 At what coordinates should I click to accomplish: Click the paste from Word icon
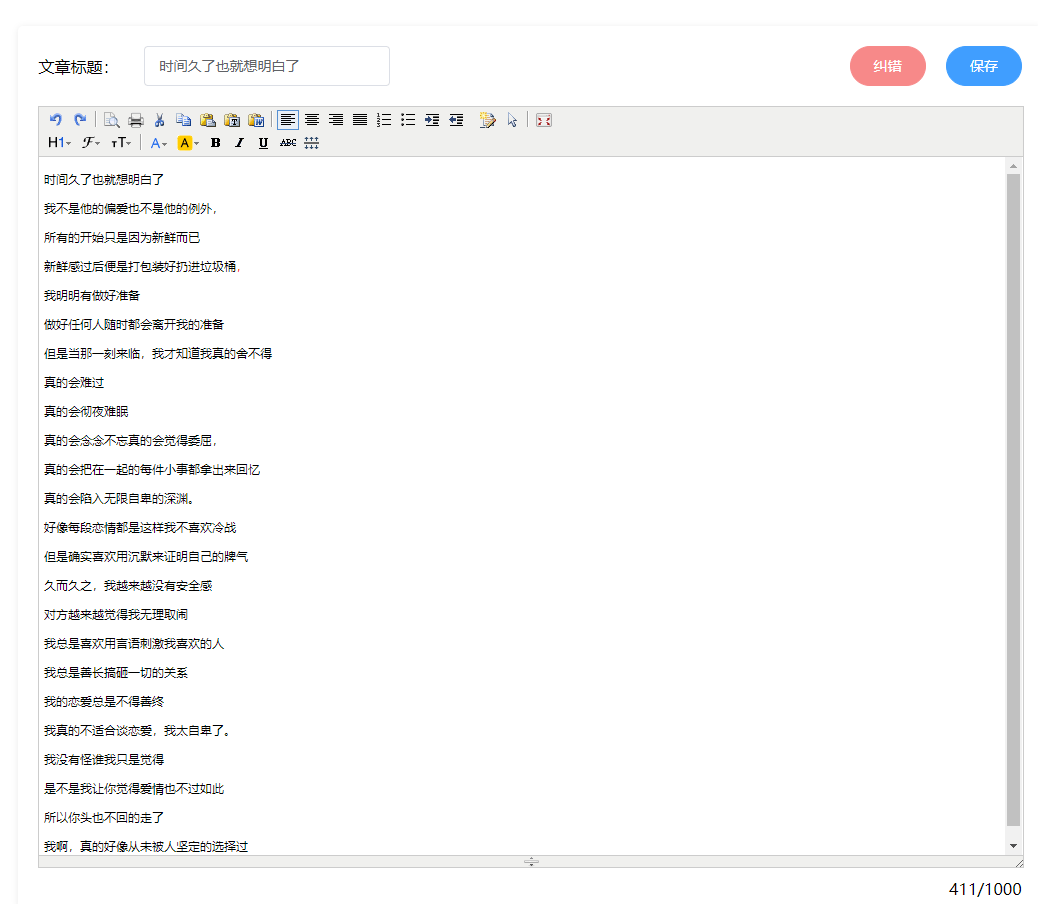tap(256, 120)
